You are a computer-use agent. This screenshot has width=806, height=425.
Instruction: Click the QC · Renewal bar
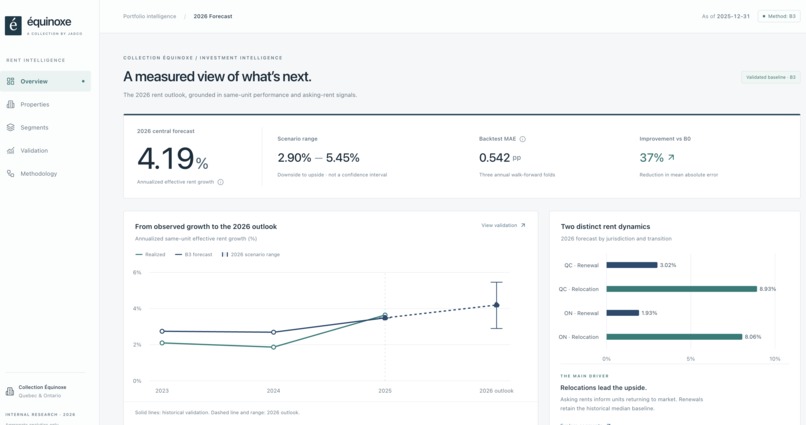[x=632, y=265]
